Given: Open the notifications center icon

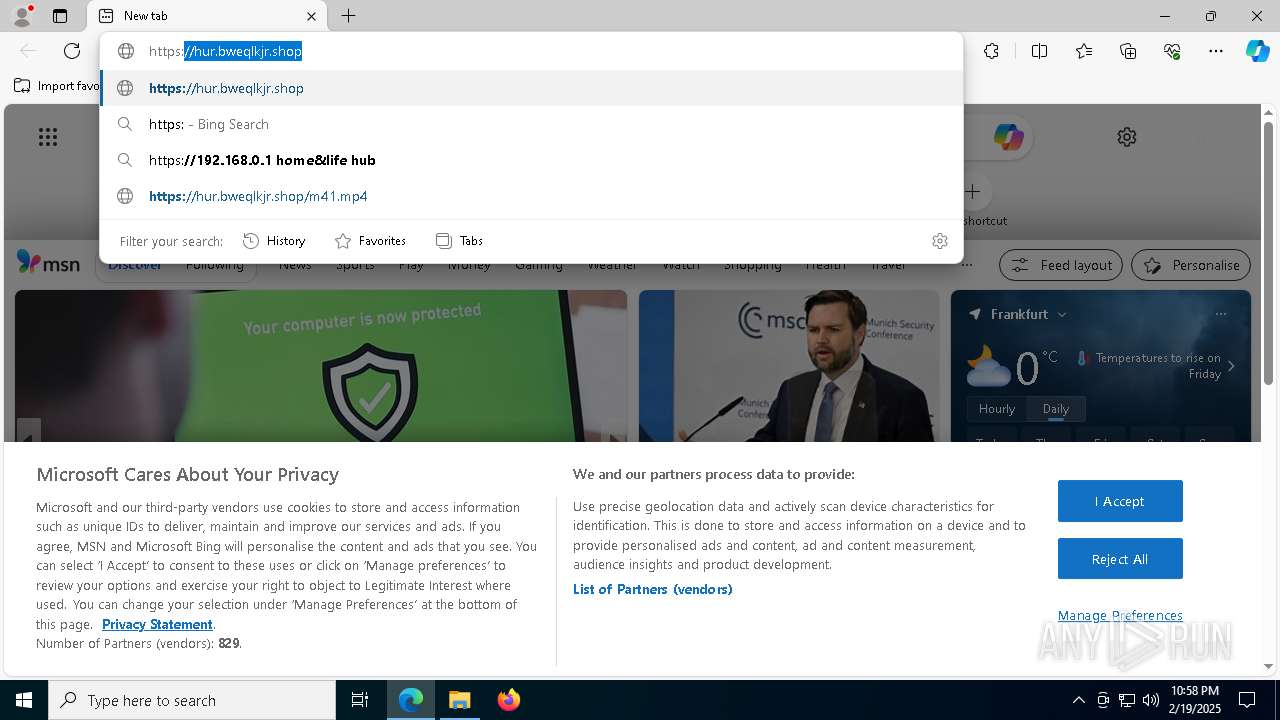Looking at the screenshot, I should click(1247, 700).
